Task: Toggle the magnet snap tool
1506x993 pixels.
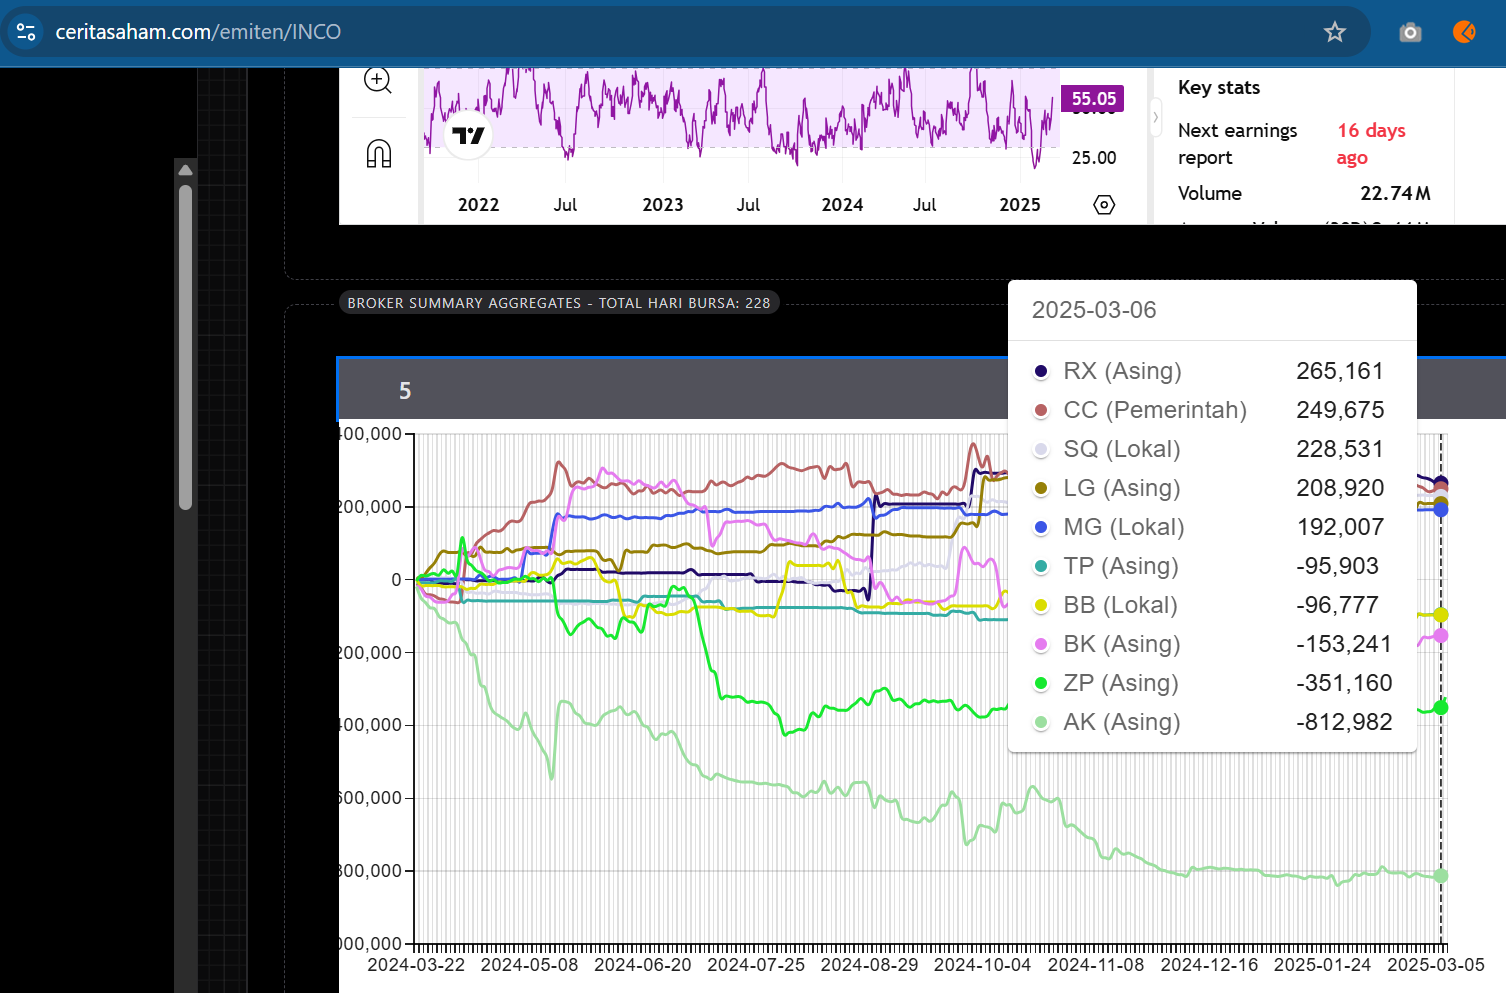Action: point(379,154)
